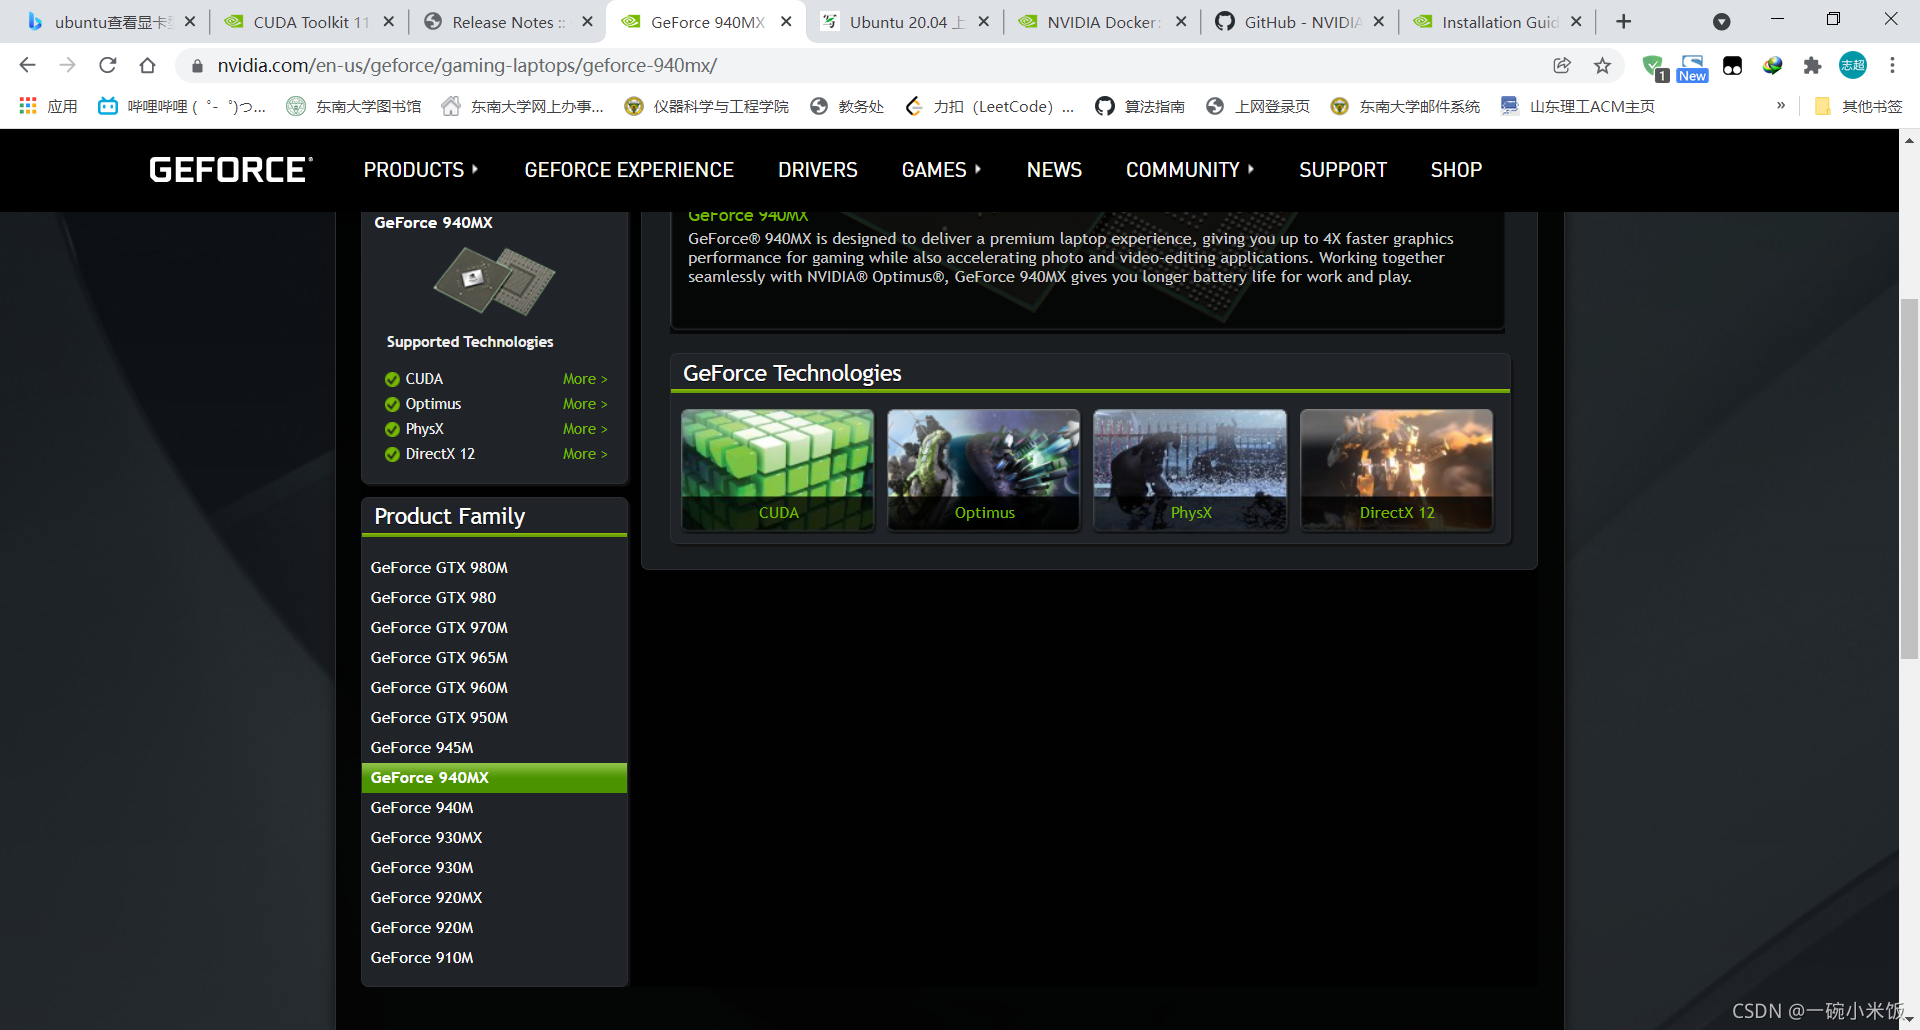Open Chrome's three-dot menu

point(1892,65)
